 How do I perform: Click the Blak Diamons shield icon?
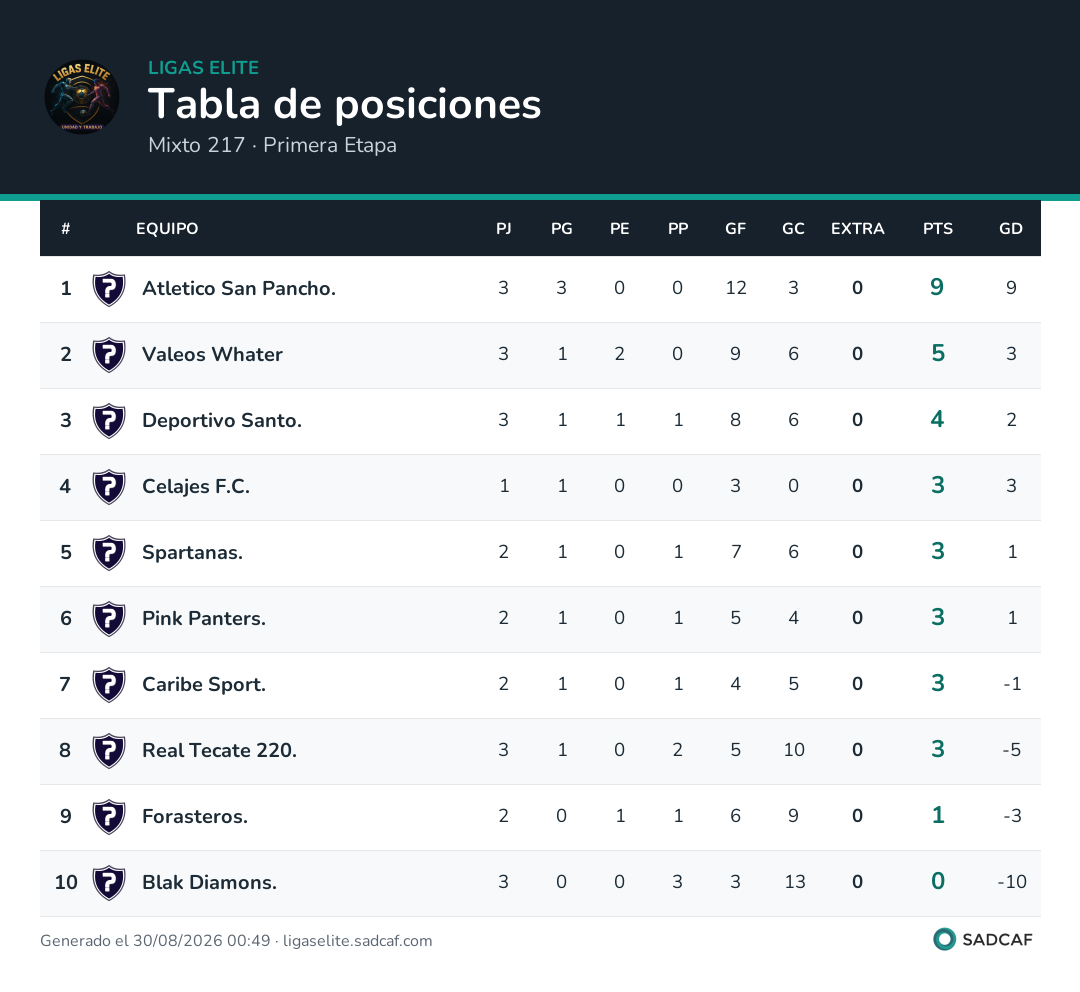(109, 882)
